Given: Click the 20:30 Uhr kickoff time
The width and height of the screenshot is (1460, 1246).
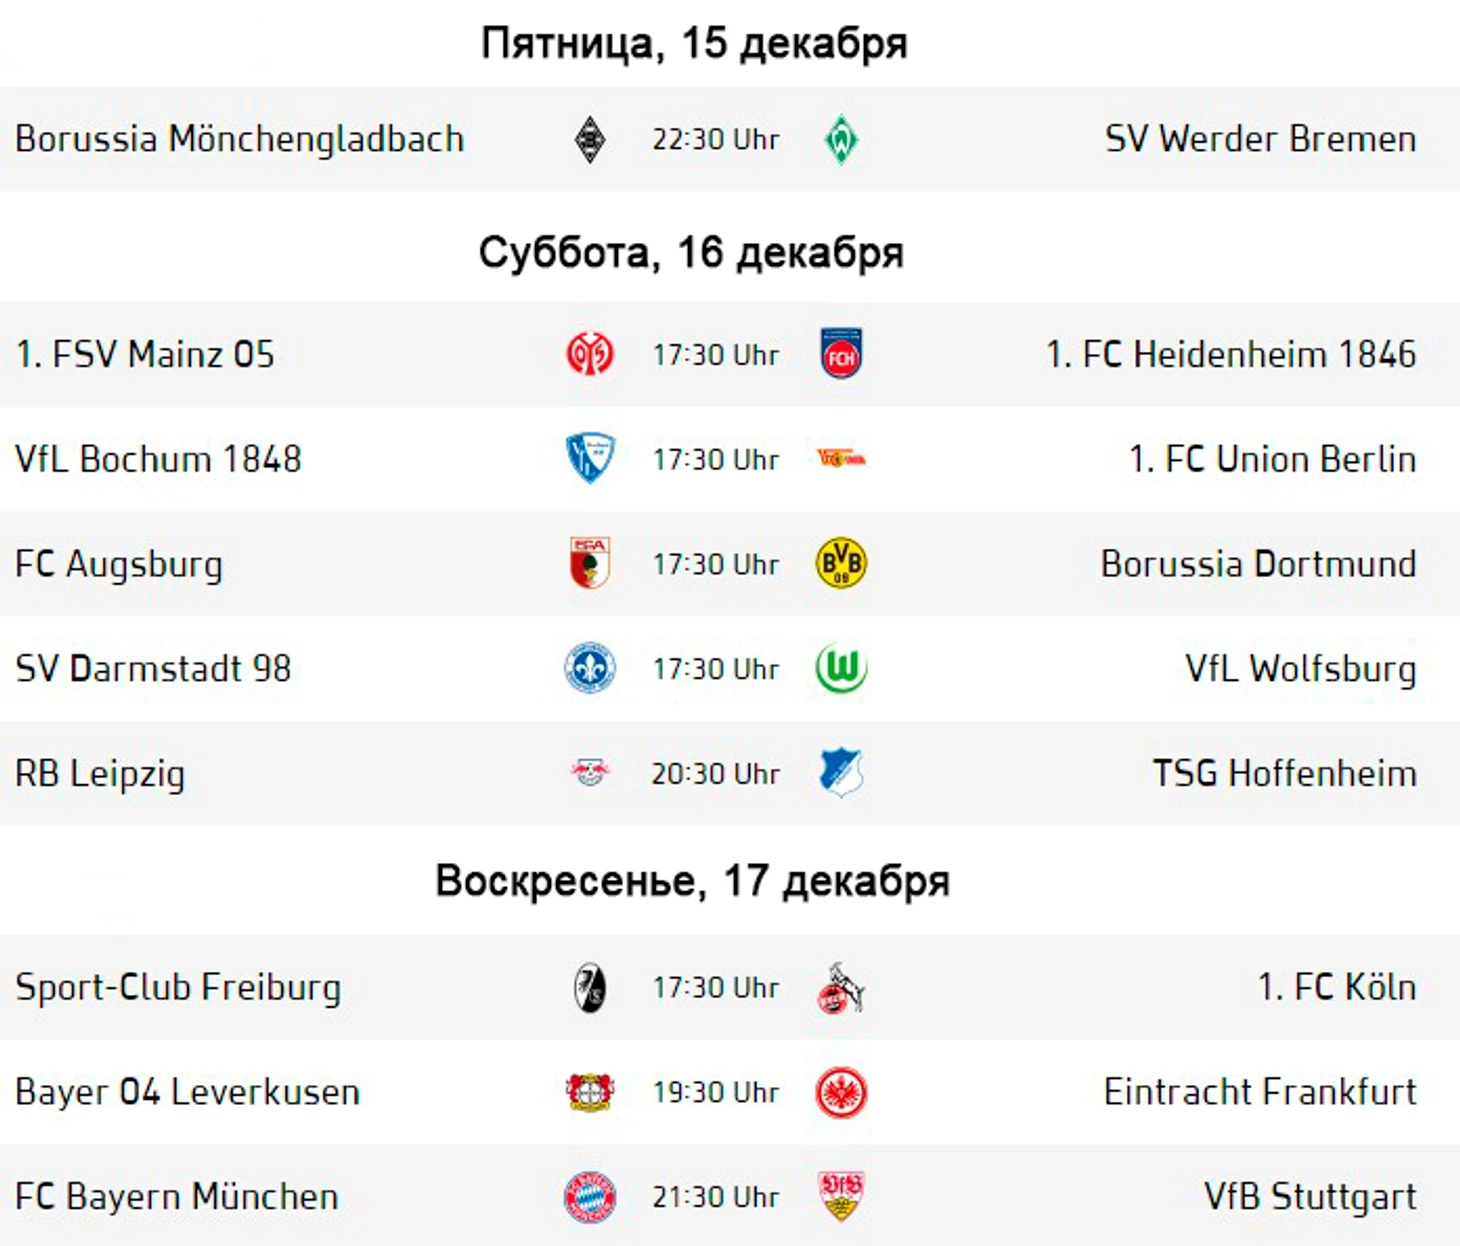Looking at the screenshot, I should pyautogui.click(x=715, y=774).
